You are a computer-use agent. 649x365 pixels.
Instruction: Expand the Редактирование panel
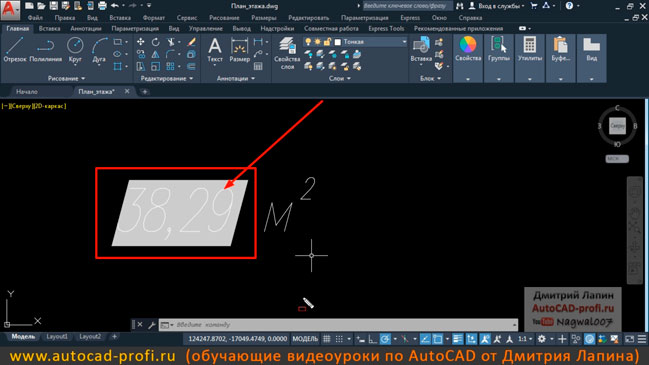point(167,78)
